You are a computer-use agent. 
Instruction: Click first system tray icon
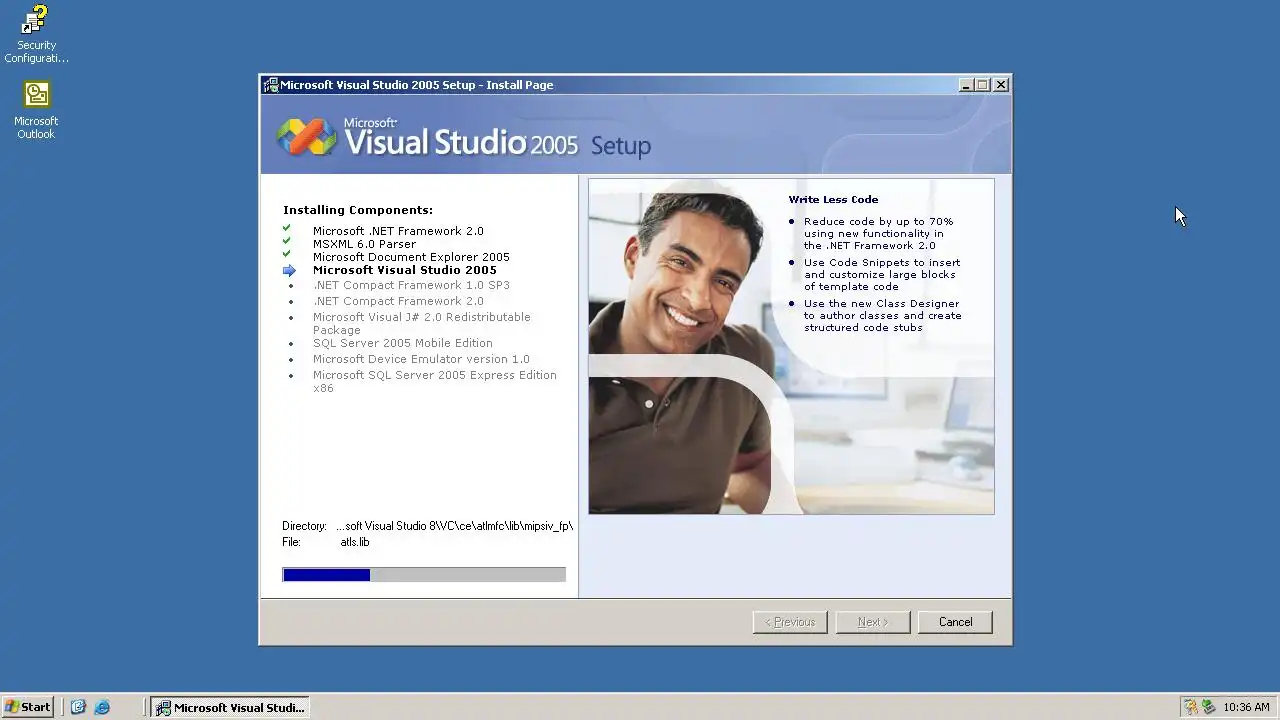[x=1190, y=707]
